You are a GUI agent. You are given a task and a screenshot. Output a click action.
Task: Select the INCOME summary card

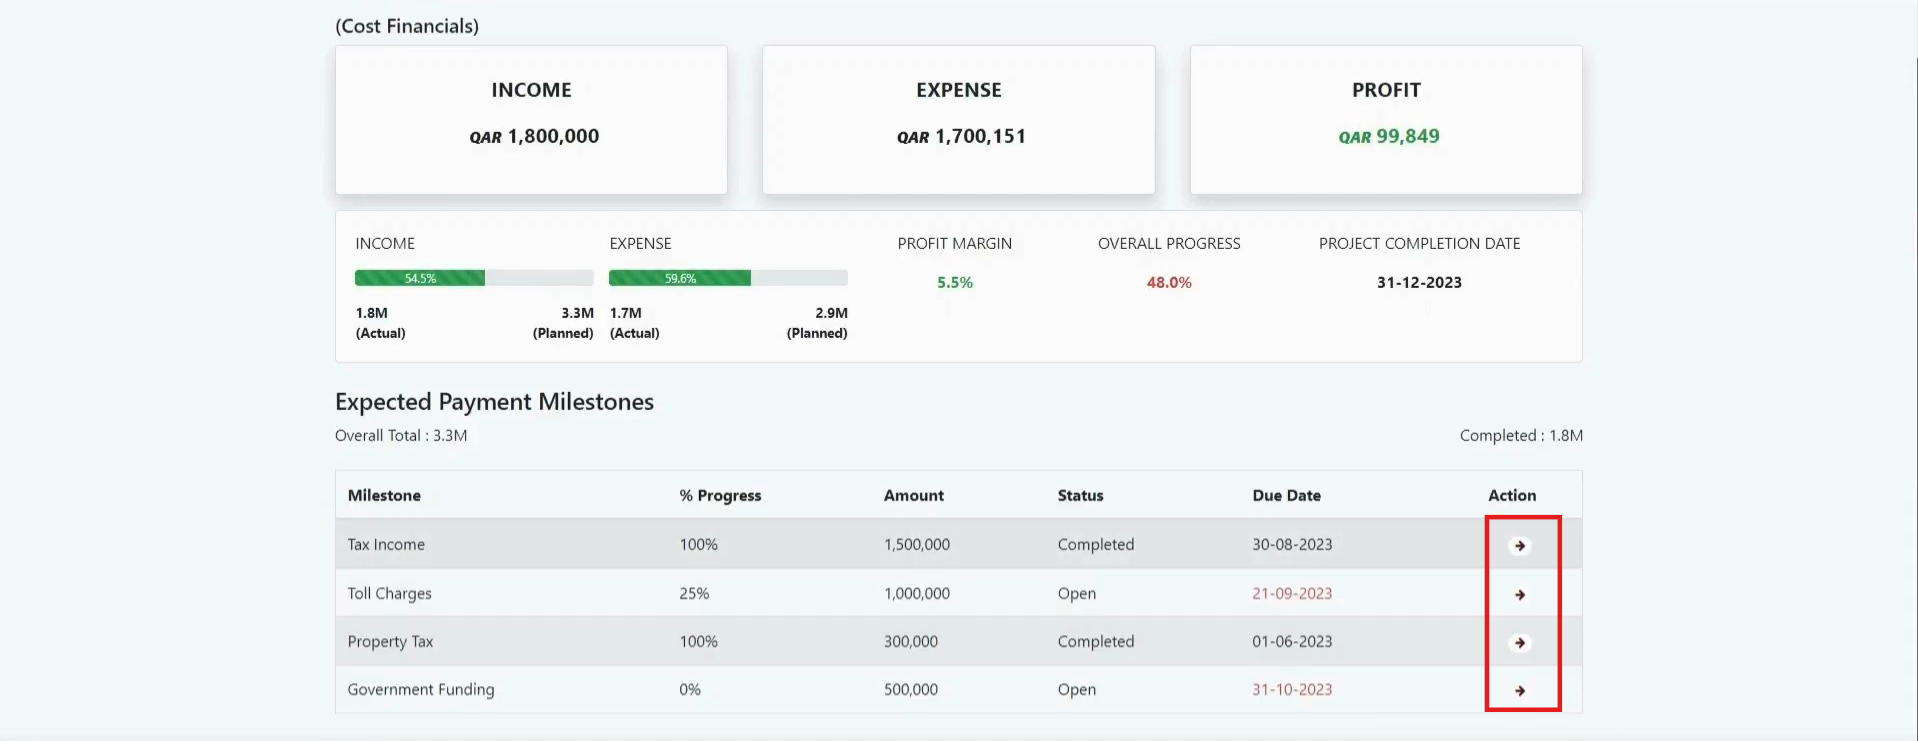click(x=531, y=119)
